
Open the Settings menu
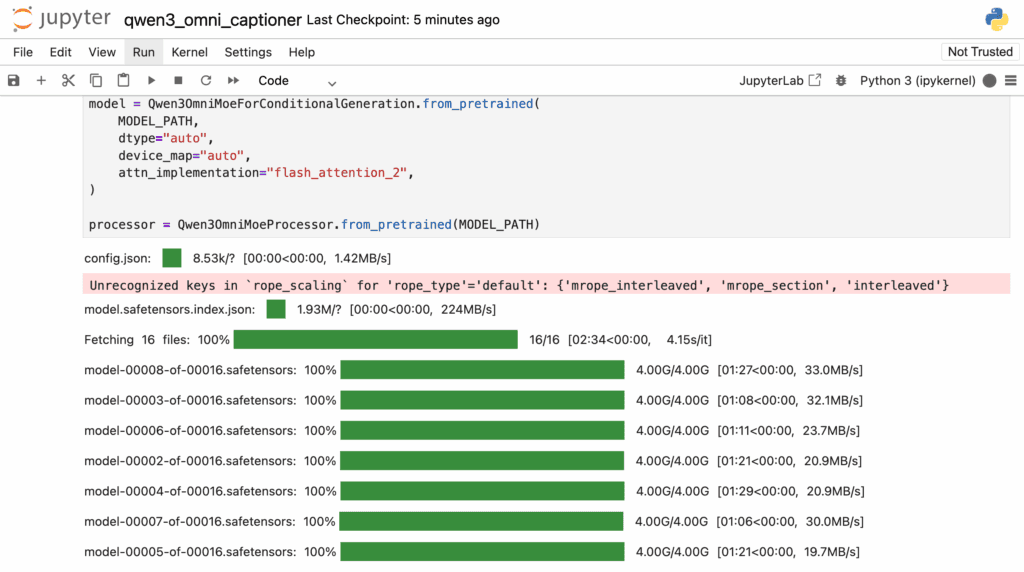247,52
